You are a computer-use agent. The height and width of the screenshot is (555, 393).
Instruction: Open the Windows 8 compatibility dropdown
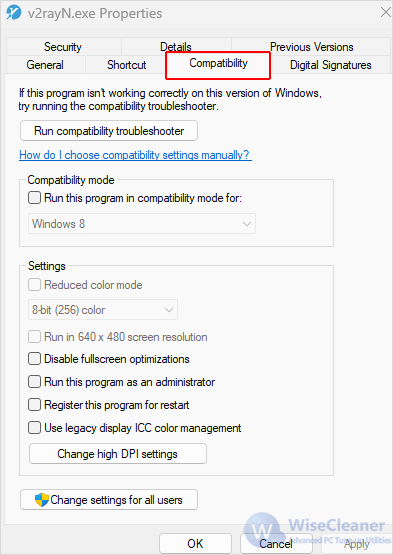142,224
